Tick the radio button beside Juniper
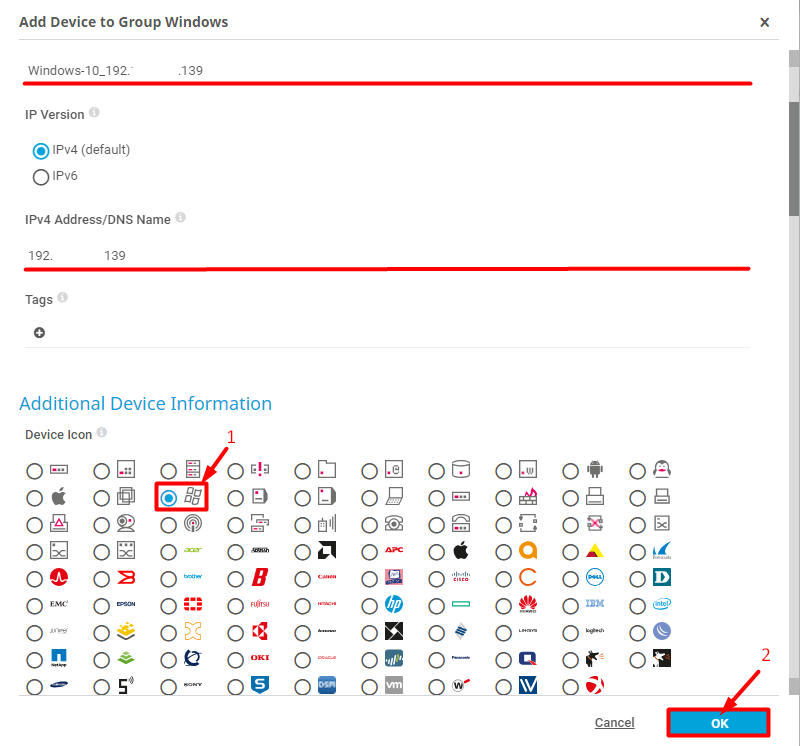The height and width of the screenshot is (746, 800). pyautogui.click(x=35, y=633)
